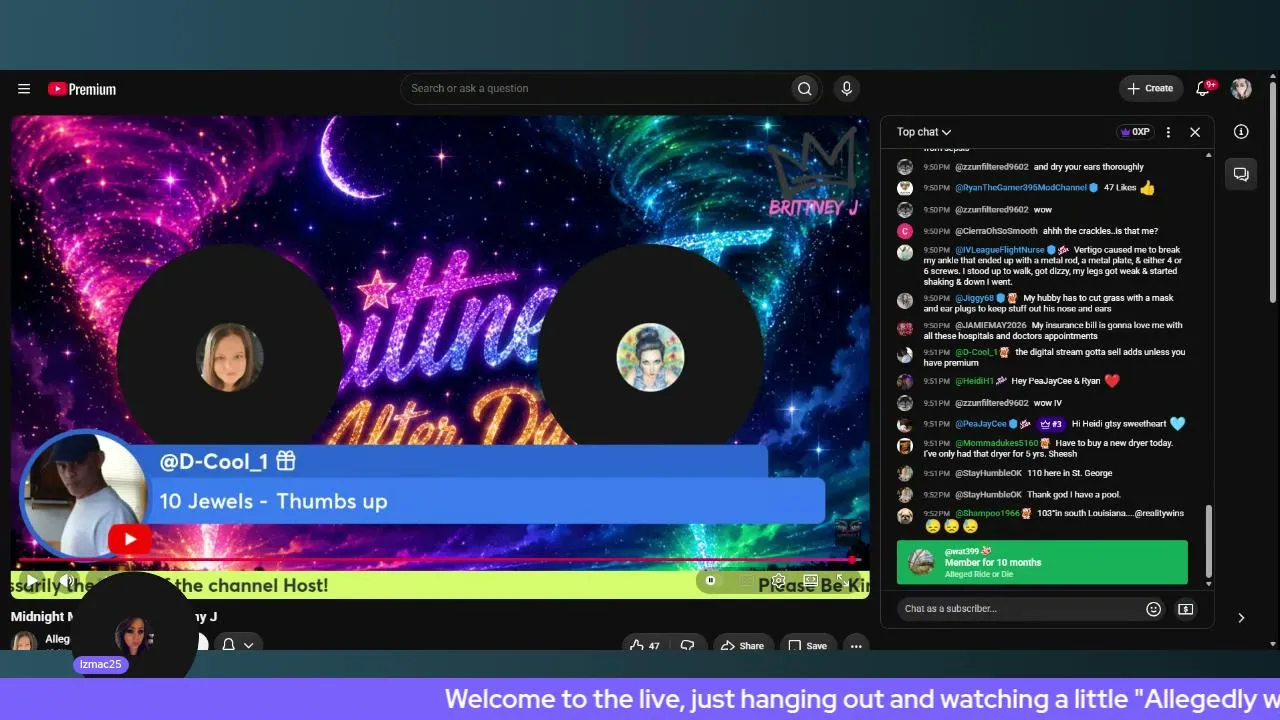Viewport: 1280px width, 720px height.
Task: Click the red heart in HeidiH1's message
Action: pyautogui.click(x=1112, y=381)
